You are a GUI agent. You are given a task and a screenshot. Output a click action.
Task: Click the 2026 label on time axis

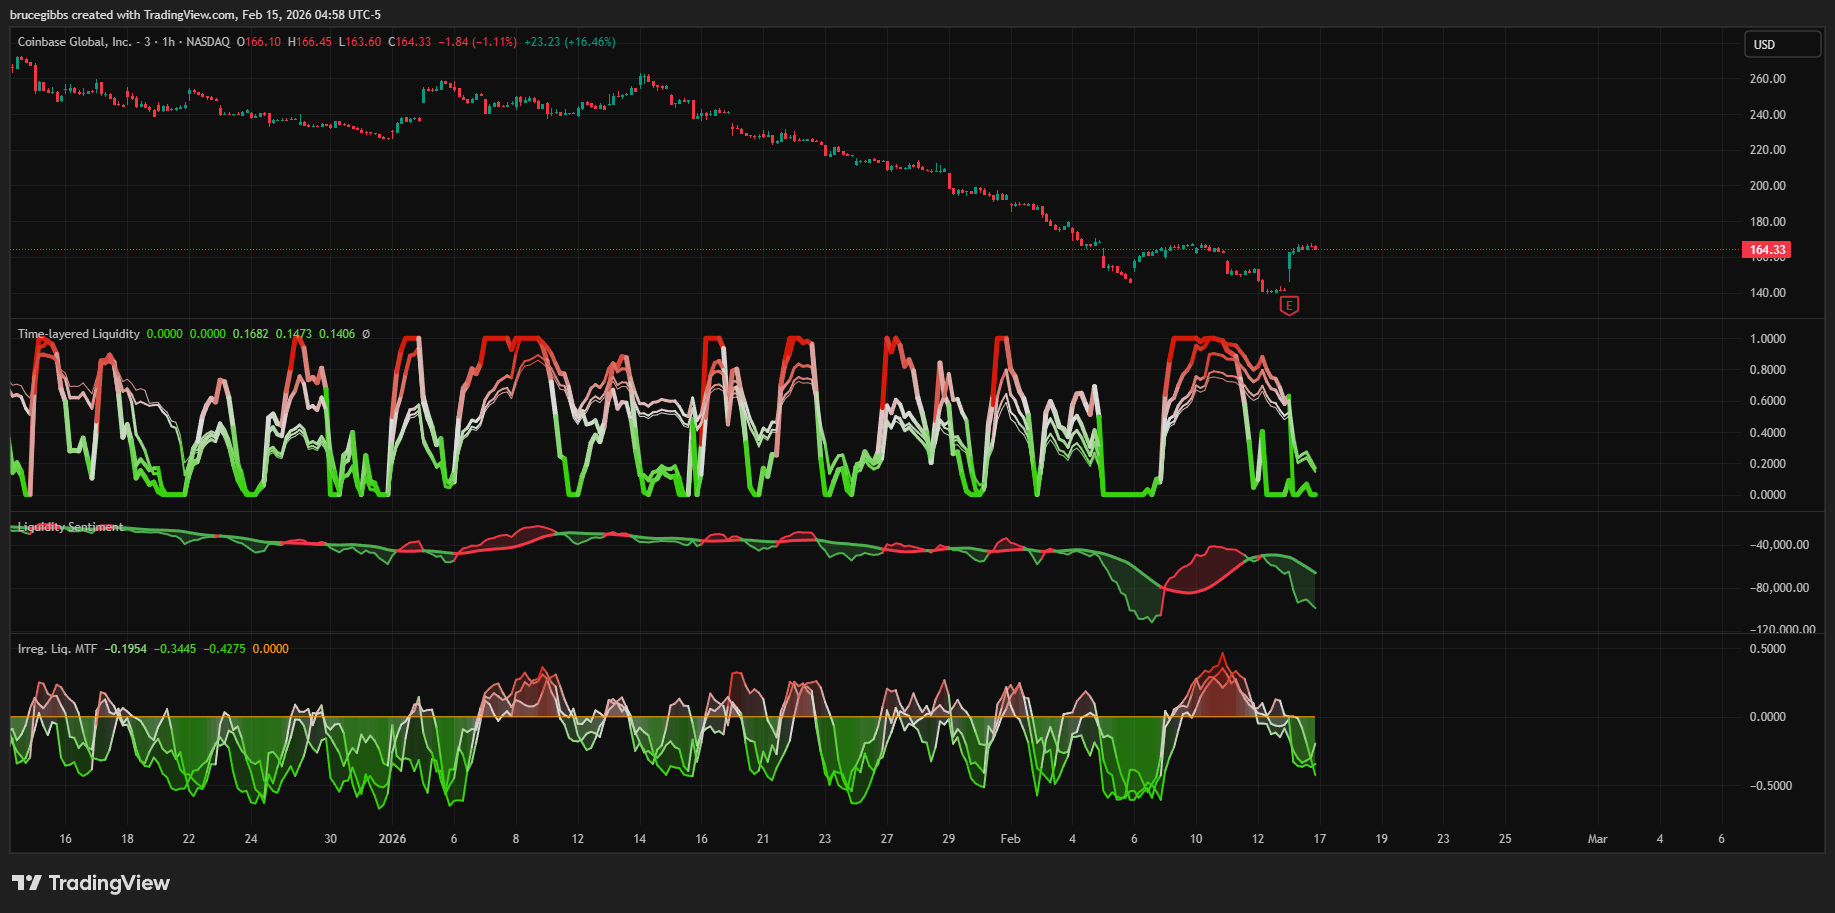pos(392,839)
